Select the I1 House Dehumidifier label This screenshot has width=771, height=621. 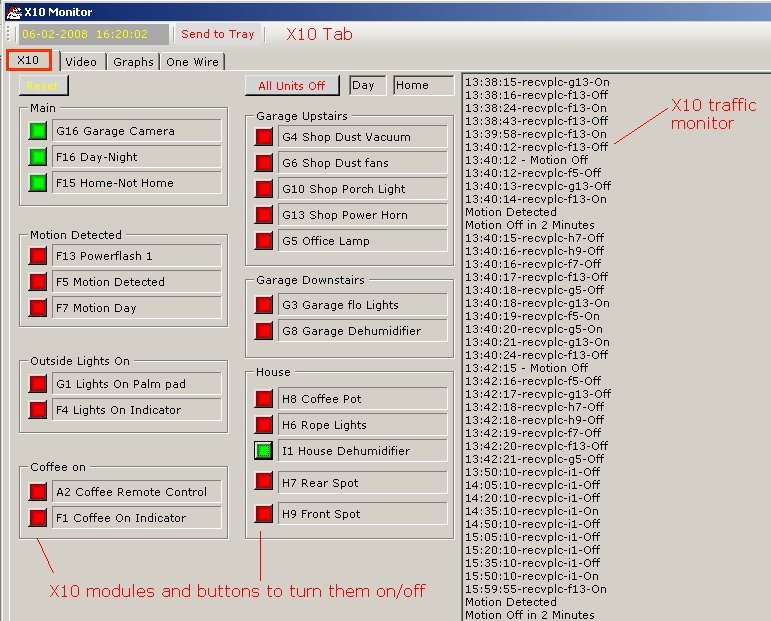[x=363, y=451]
